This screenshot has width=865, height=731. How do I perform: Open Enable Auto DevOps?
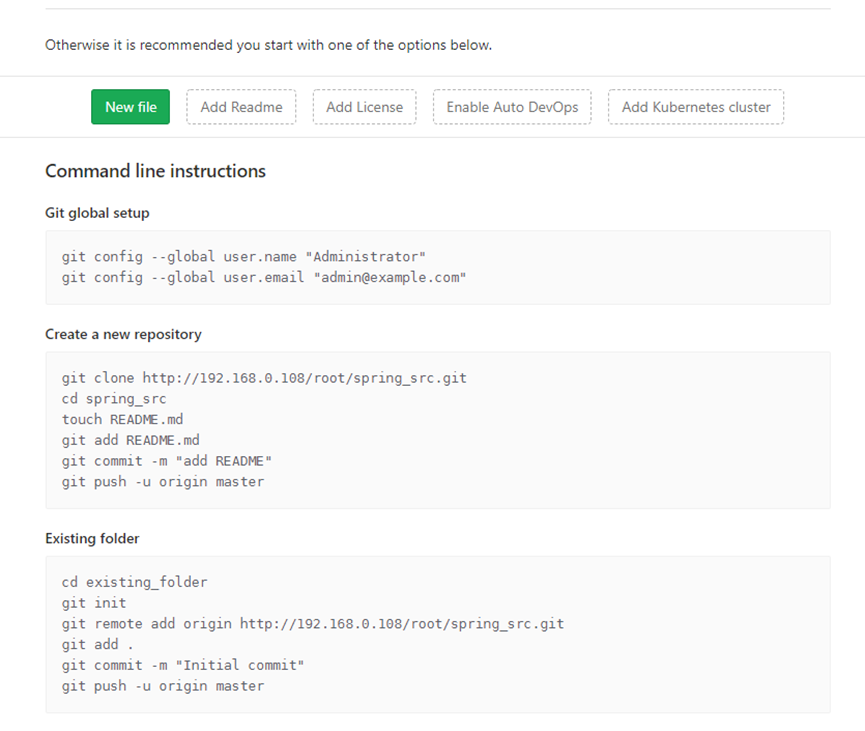tap(512, 106)
